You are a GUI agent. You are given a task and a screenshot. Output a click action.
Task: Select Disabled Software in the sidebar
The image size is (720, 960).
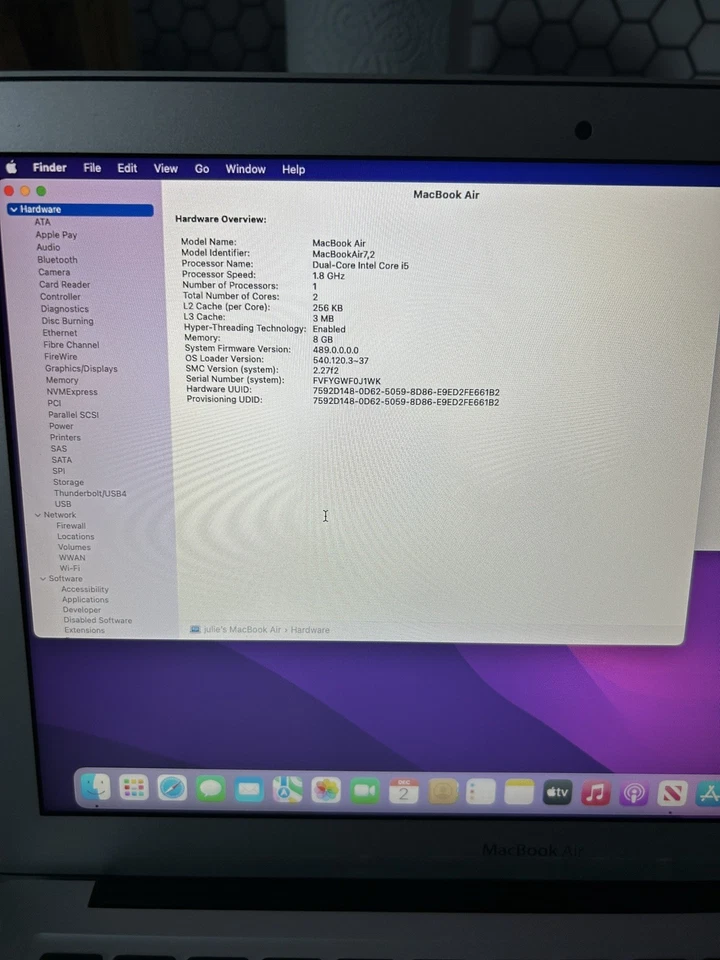click(x=97, y=620)
